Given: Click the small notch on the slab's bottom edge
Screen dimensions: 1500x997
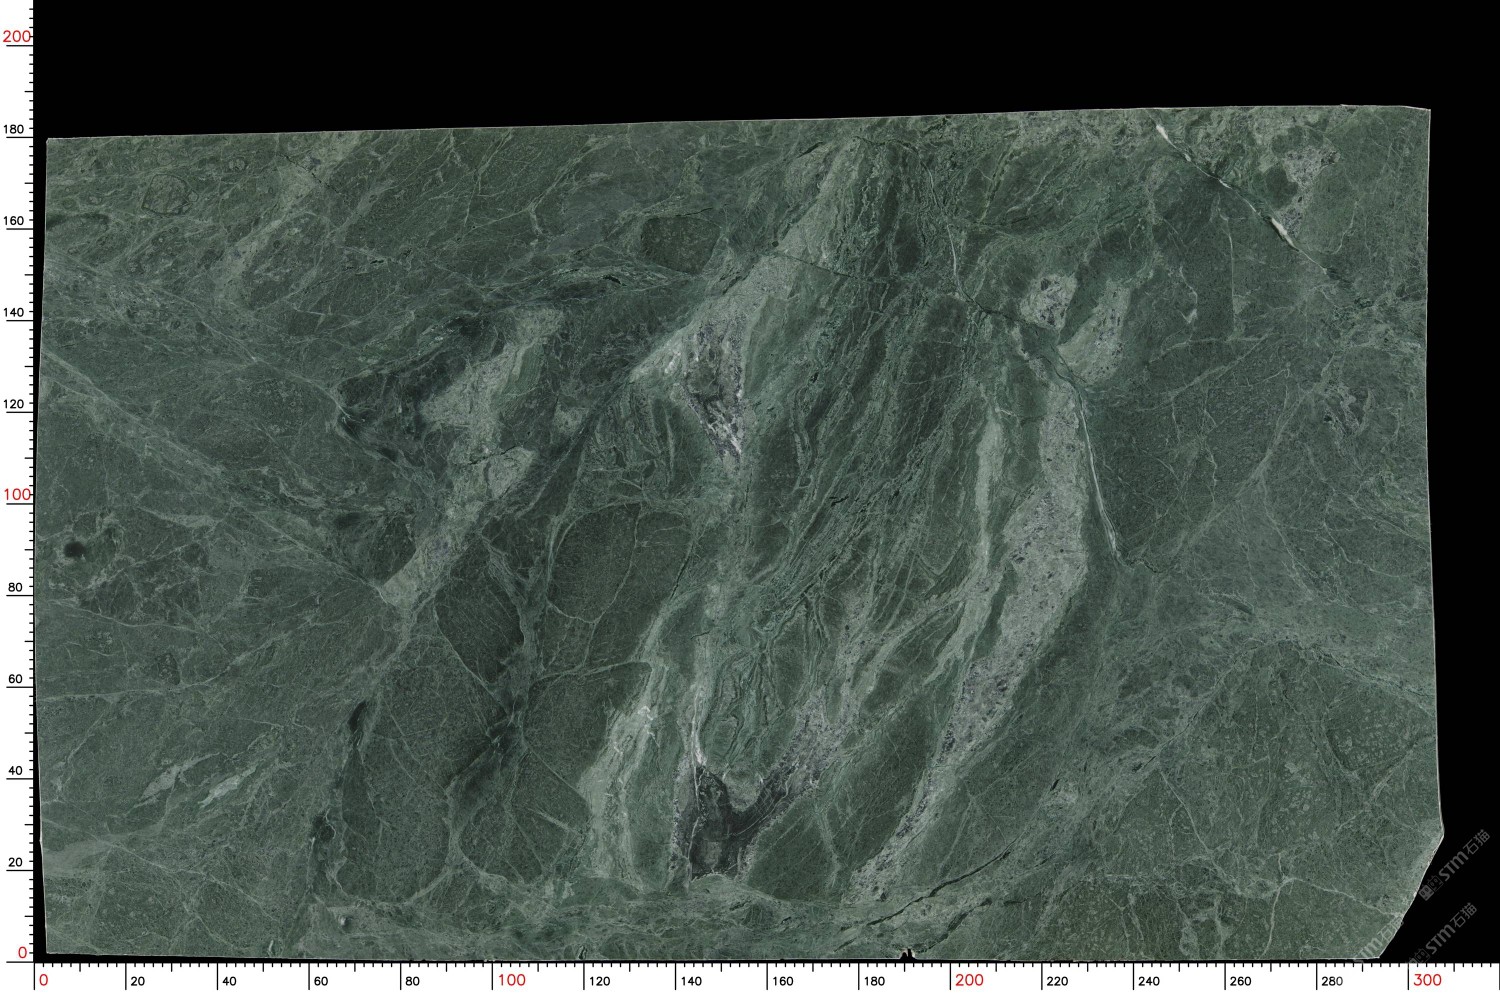Looking at the screenshot, I should 907,954.
